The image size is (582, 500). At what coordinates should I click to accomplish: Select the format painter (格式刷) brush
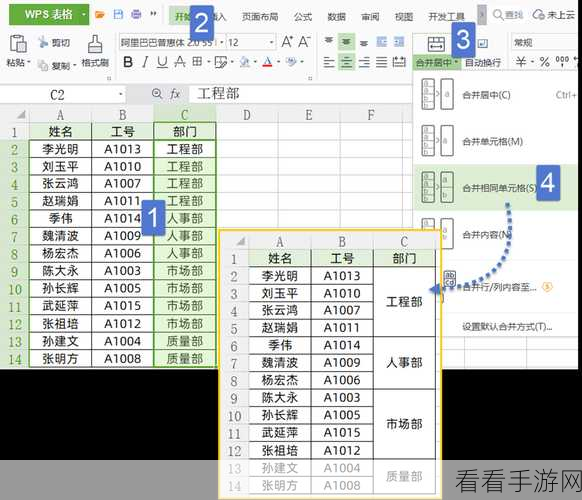click(x=95, y=44)
